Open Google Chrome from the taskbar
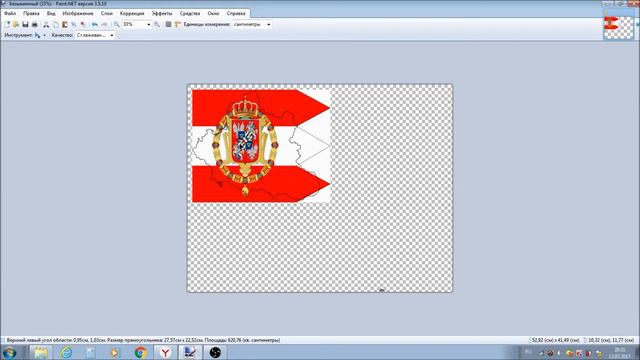The image size is (640, 360). click(x=140, y=353)
